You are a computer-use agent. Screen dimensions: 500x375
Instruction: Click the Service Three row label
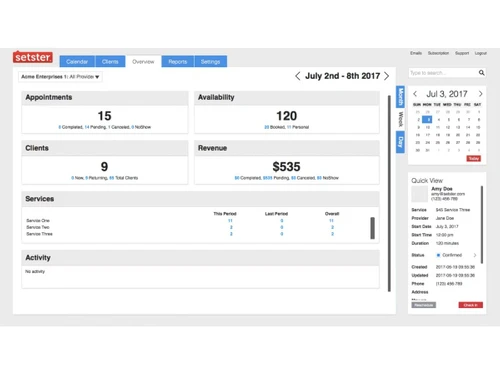point(39,234)
